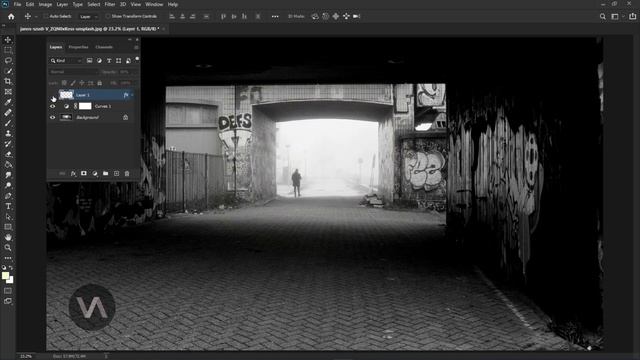
Task: Select the History Brush tool
Action: pyautogui.click(x=8, y=144)
